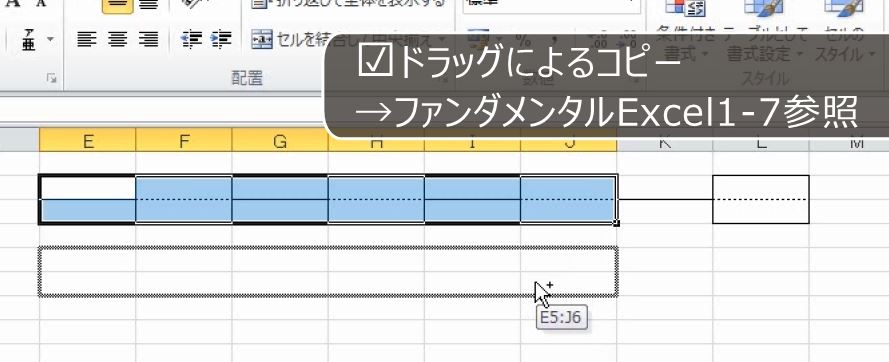Click the fill handle at selection corner

(617, 224)
